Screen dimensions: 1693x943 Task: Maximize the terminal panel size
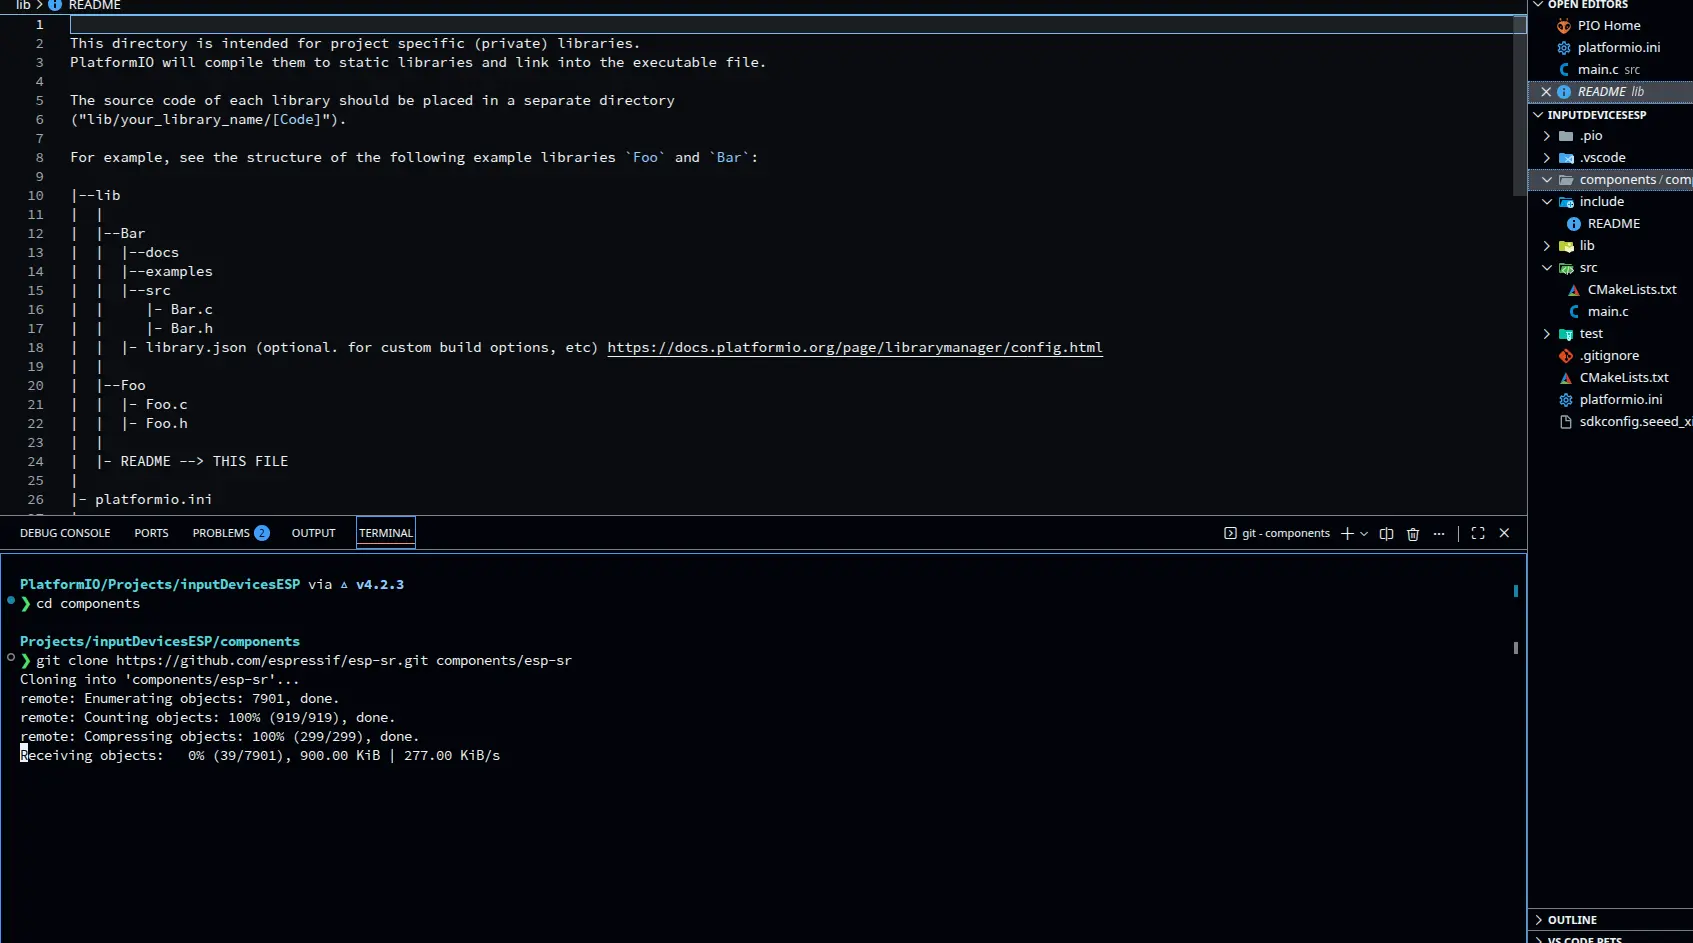coord(1478,534)
